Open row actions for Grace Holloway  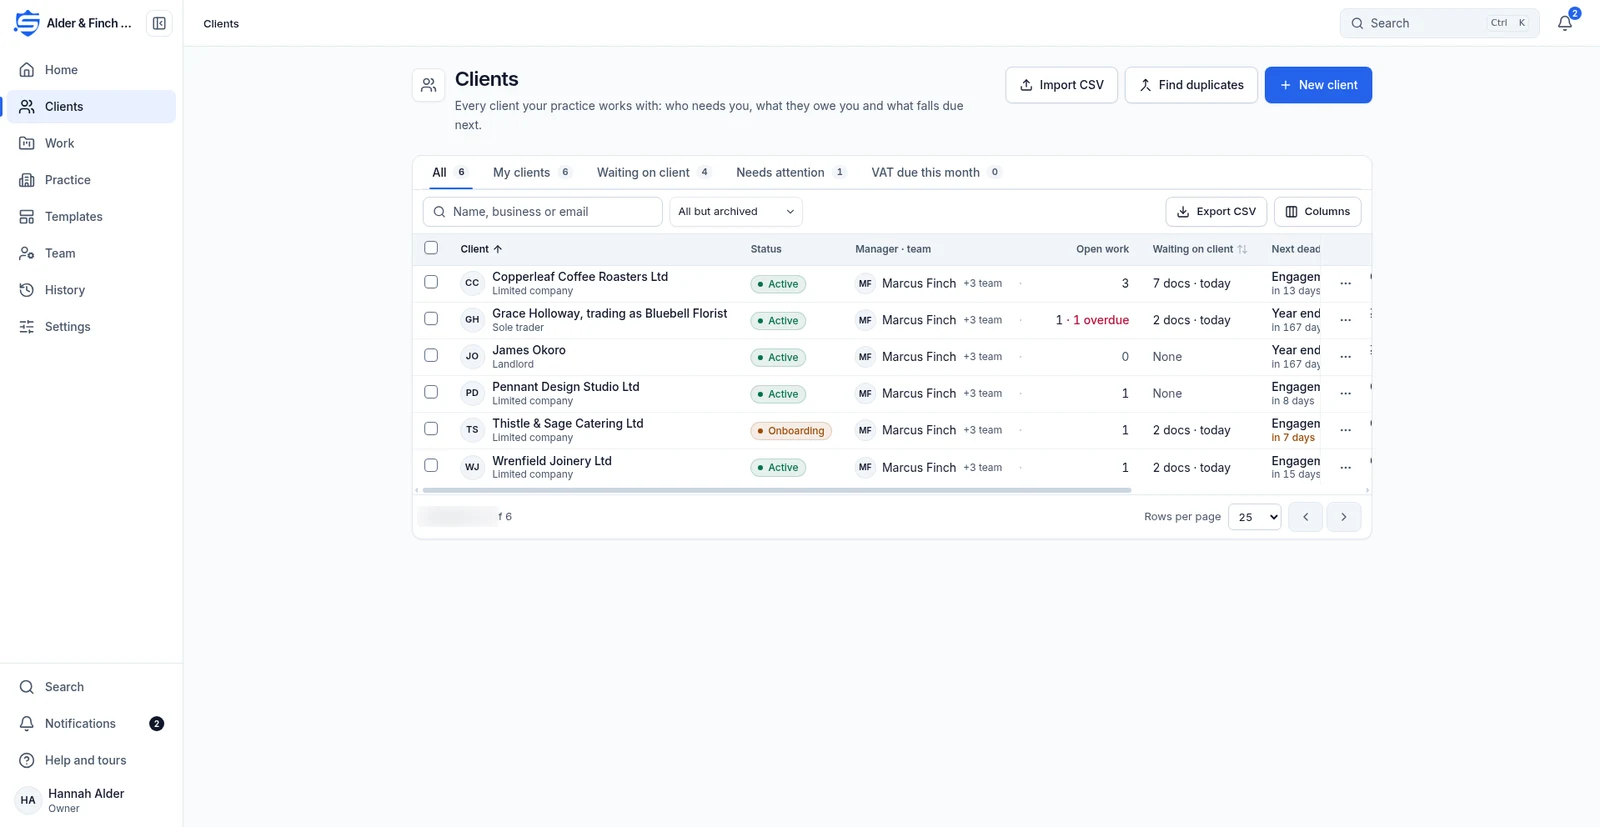(x=1346, y=320)
